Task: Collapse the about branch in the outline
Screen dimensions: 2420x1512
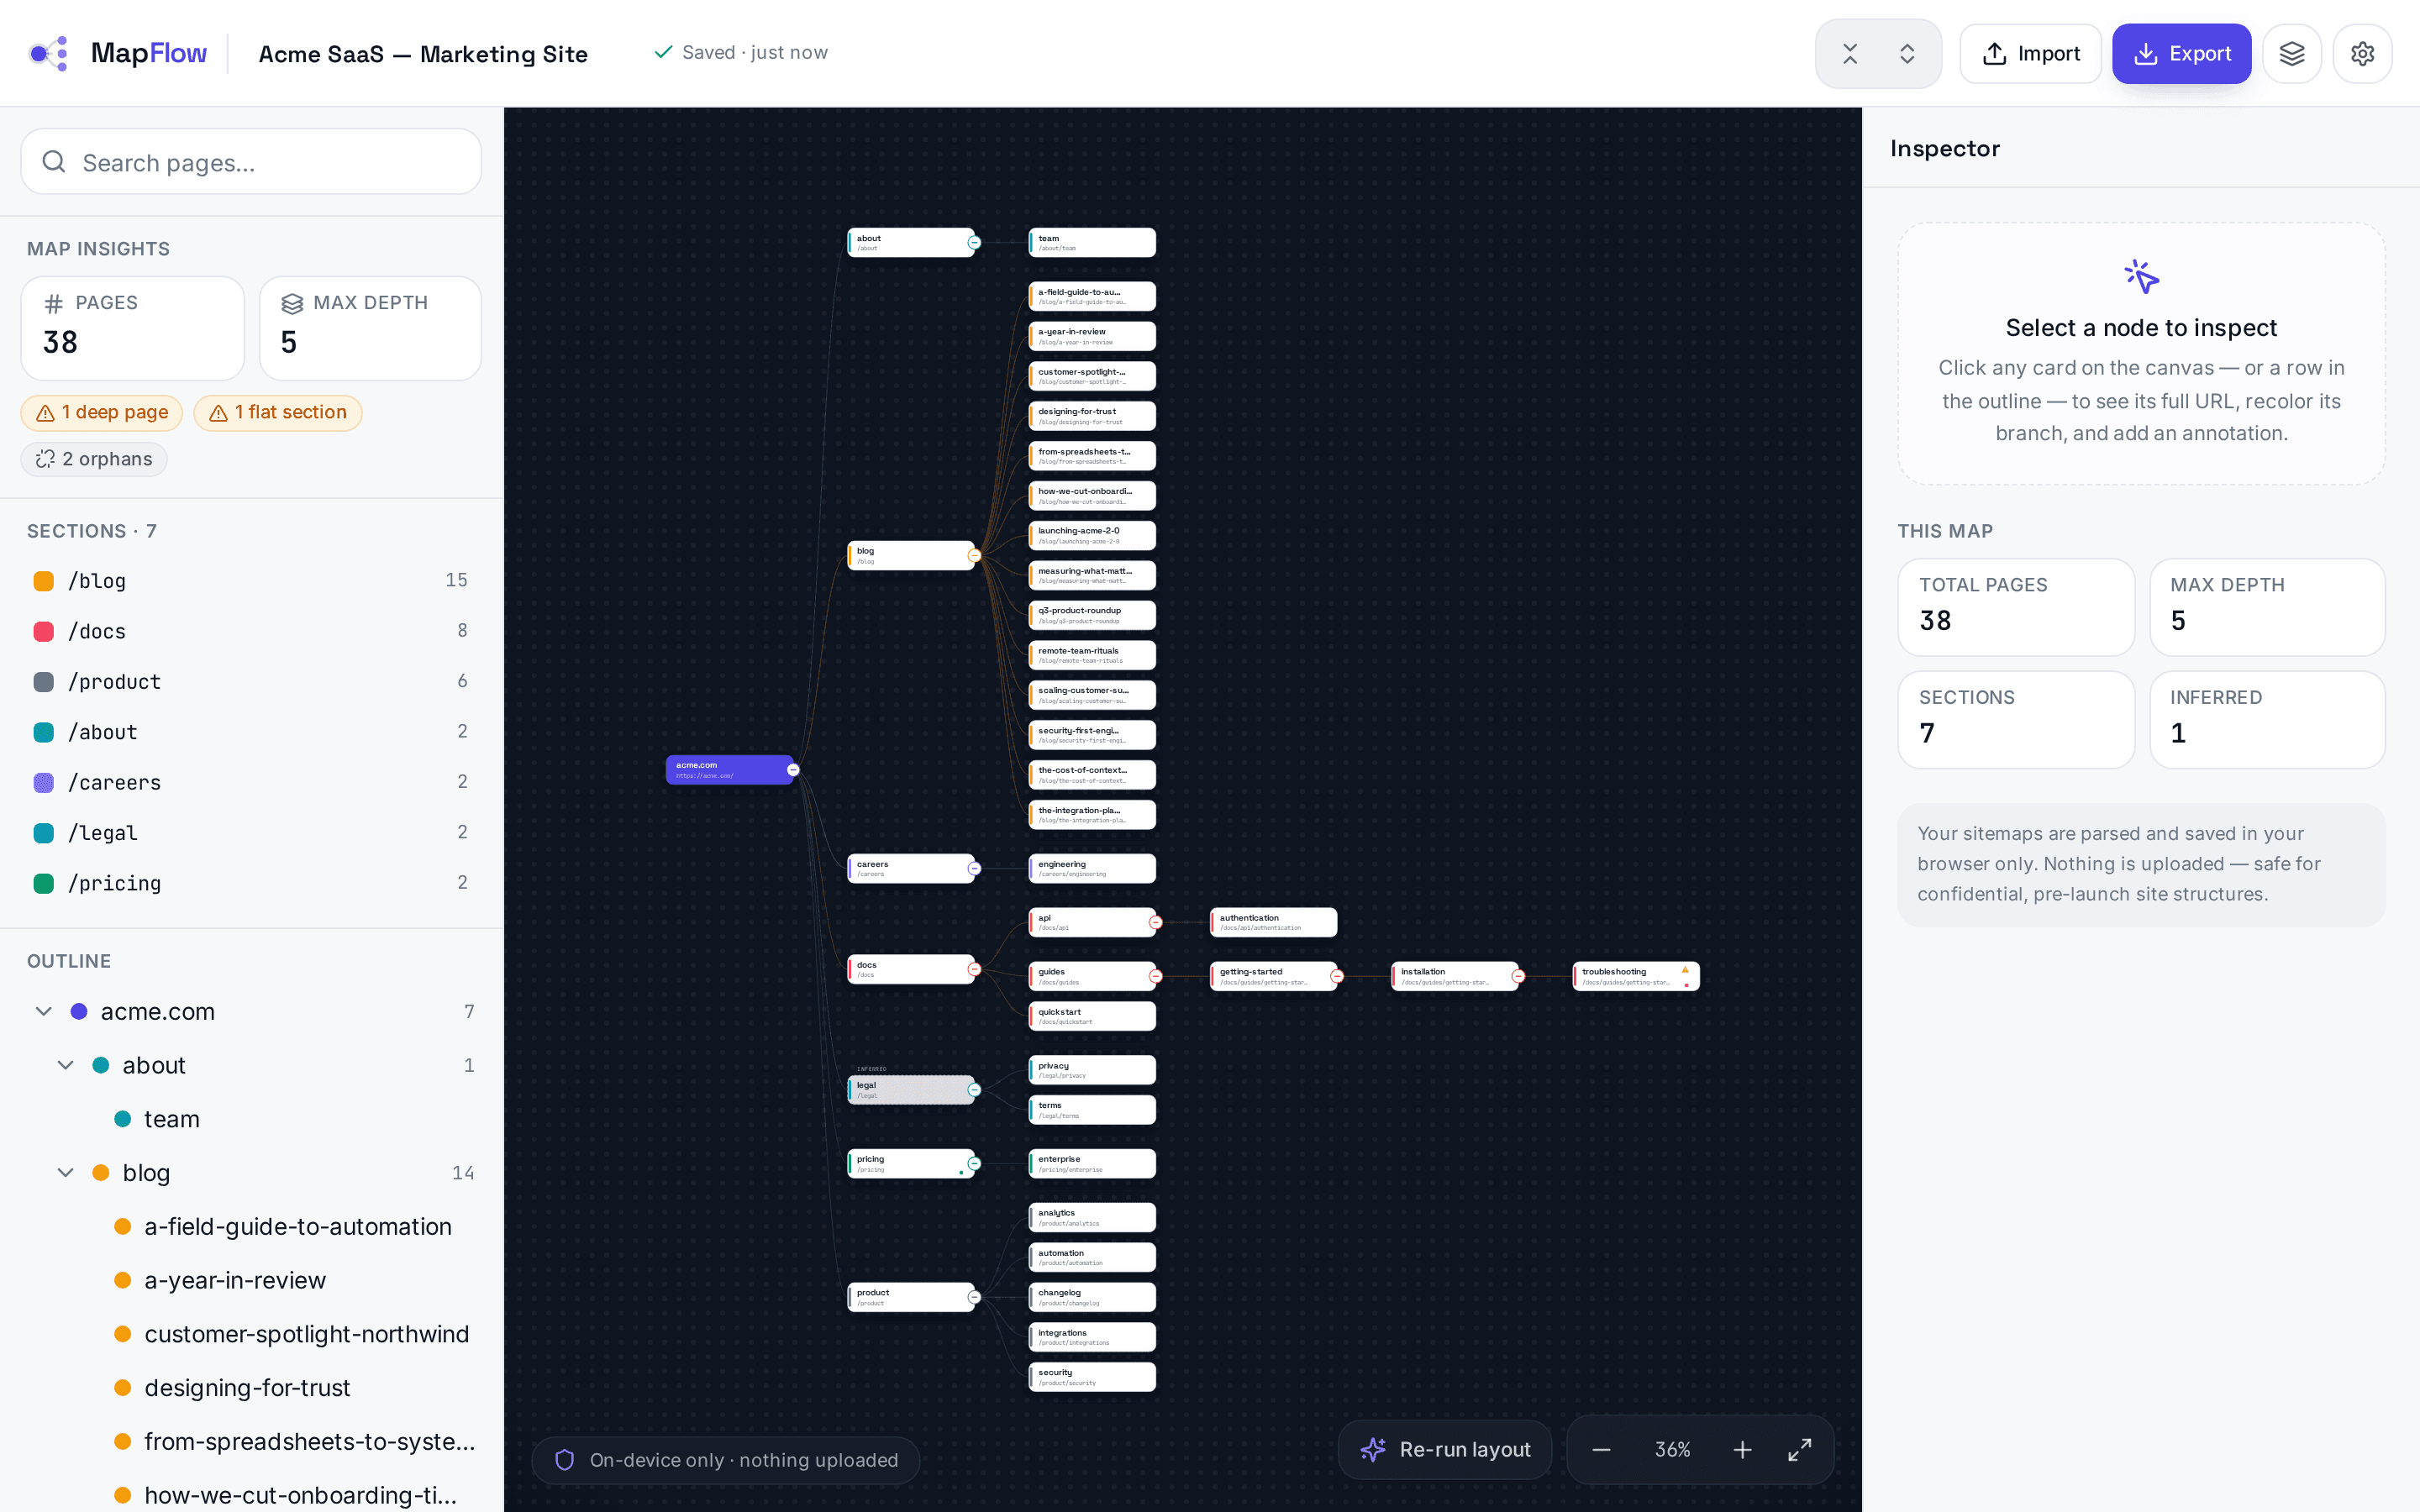Action: point(66,1065)
